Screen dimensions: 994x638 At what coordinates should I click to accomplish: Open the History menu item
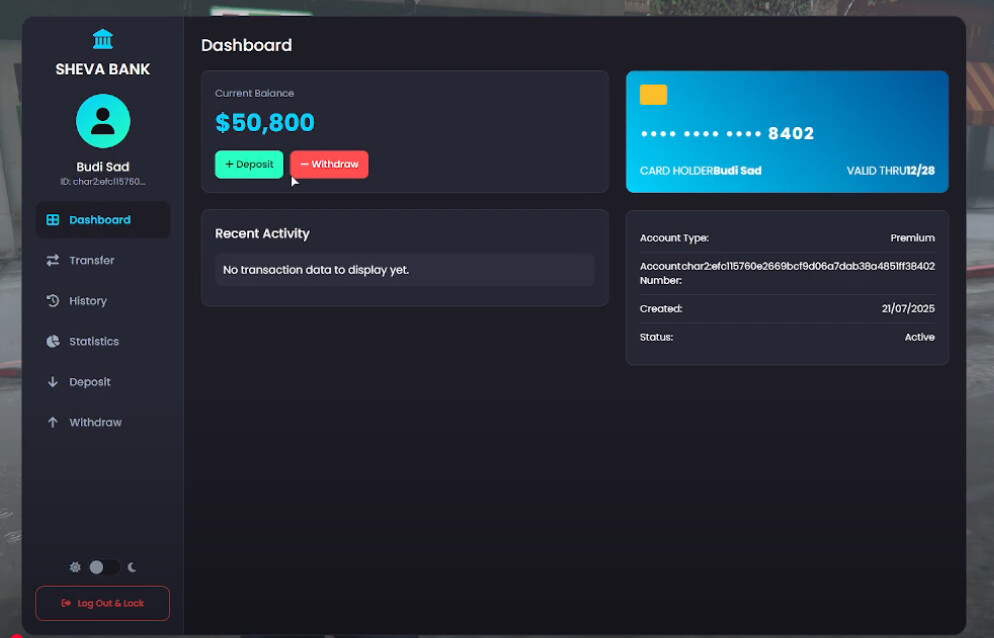103,301
